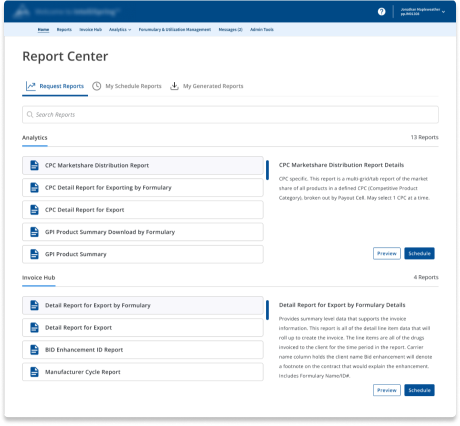This screenshot has width=460, height=426.
Task: Select Detail Report for Export by Formulary row
Action: click(x=143, y=305)
